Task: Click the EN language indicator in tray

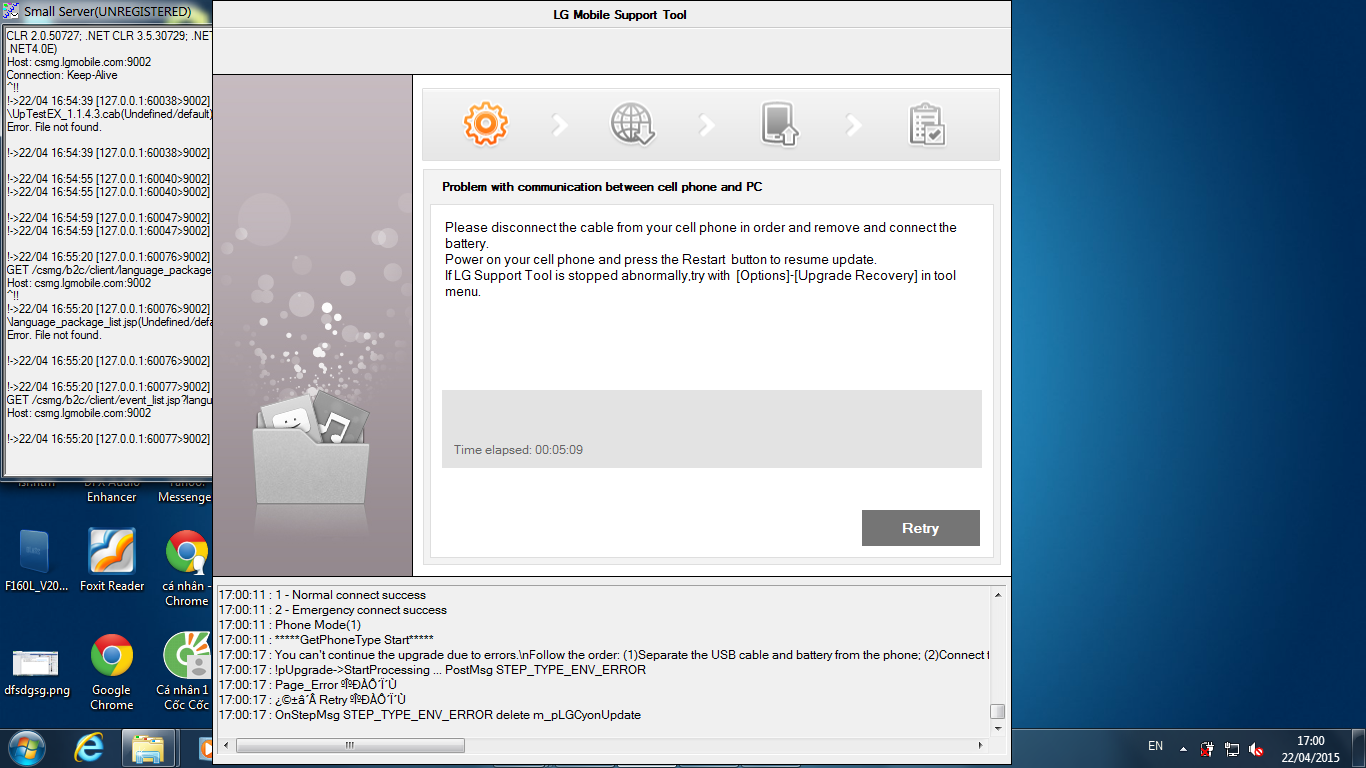Action: click(x=1155, y=746)
